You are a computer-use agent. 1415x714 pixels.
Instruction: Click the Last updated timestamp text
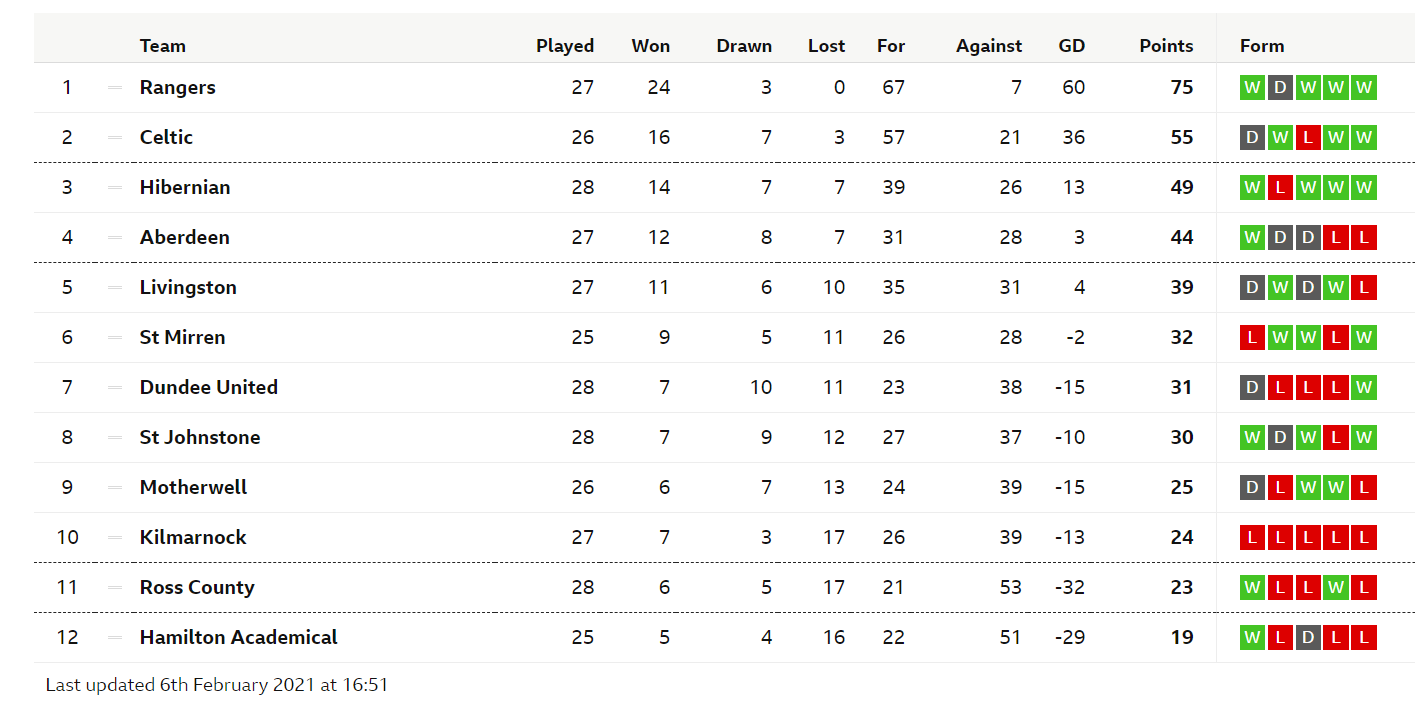(217, 685)
